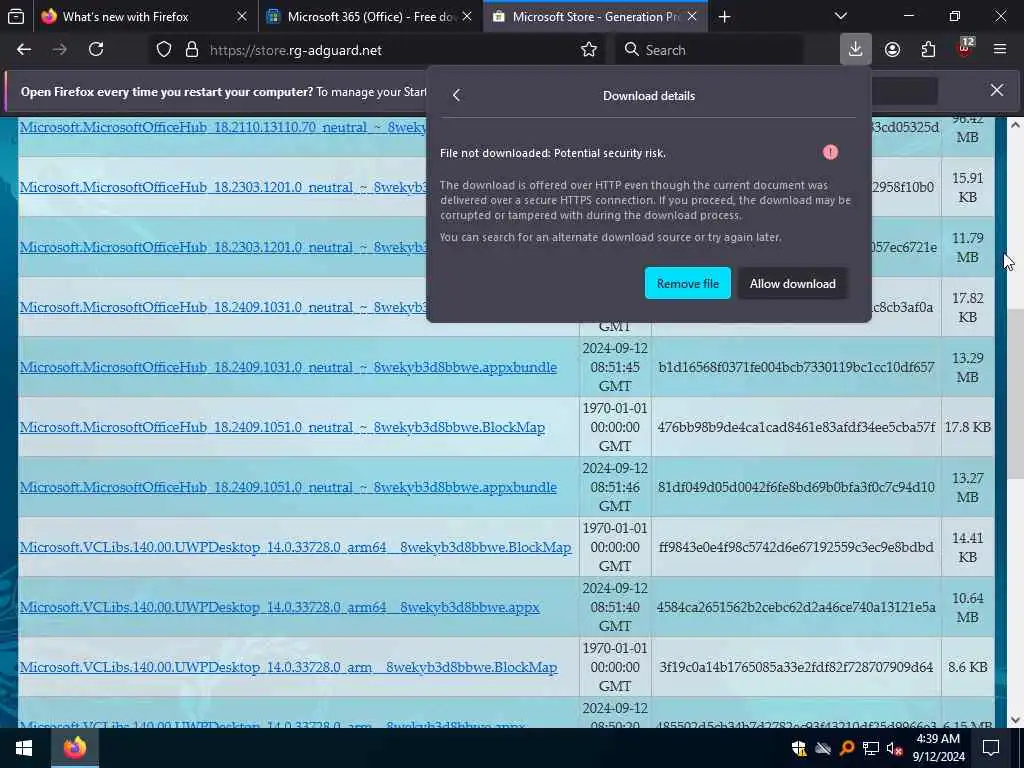Click the red security warning icon
This screenshot has height=768, width=1024.
point(830,152)
